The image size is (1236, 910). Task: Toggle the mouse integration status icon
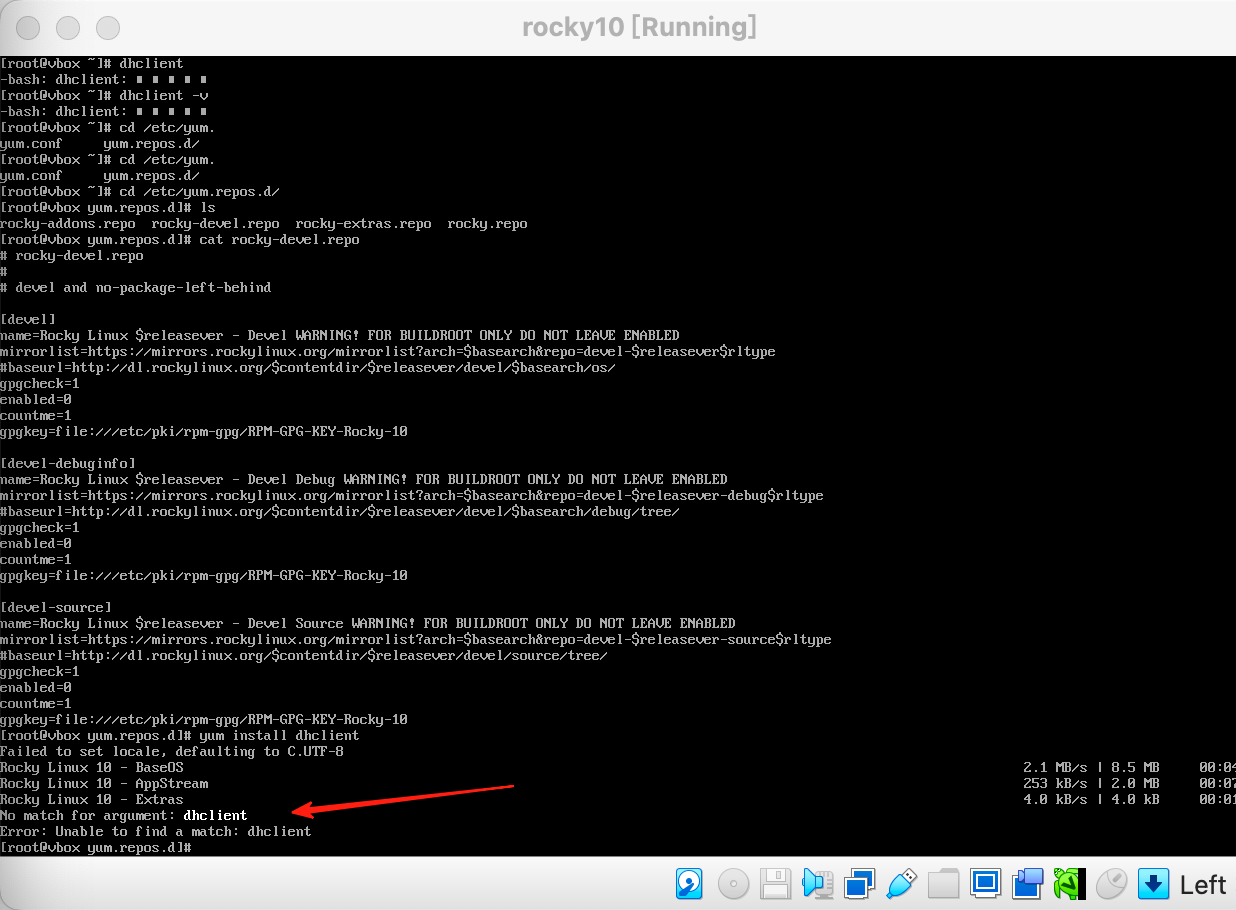tap(1112, 884)
